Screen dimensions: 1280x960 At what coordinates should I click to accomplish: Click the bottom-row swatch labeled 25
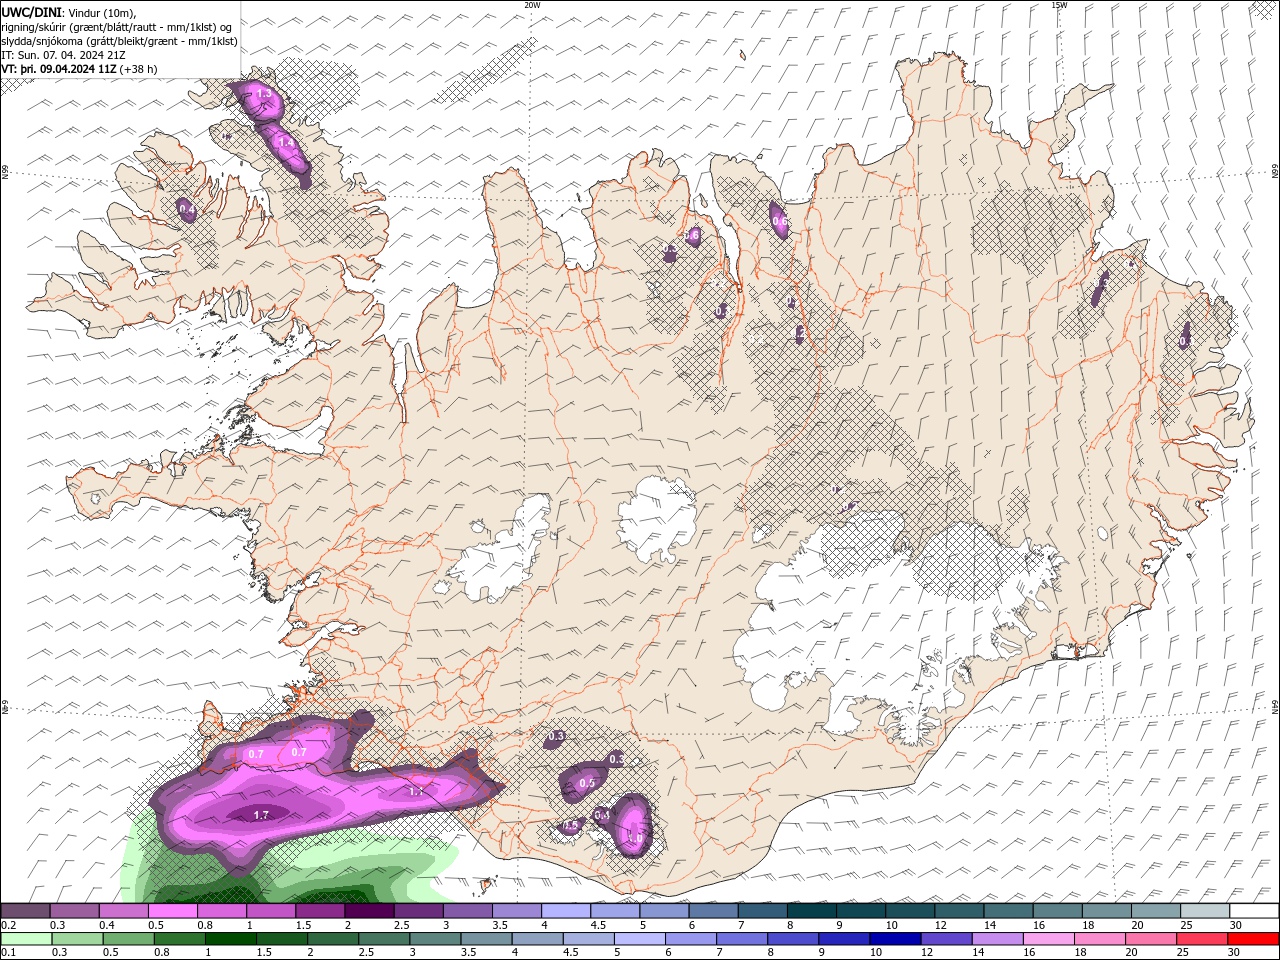pos(1203,939)
